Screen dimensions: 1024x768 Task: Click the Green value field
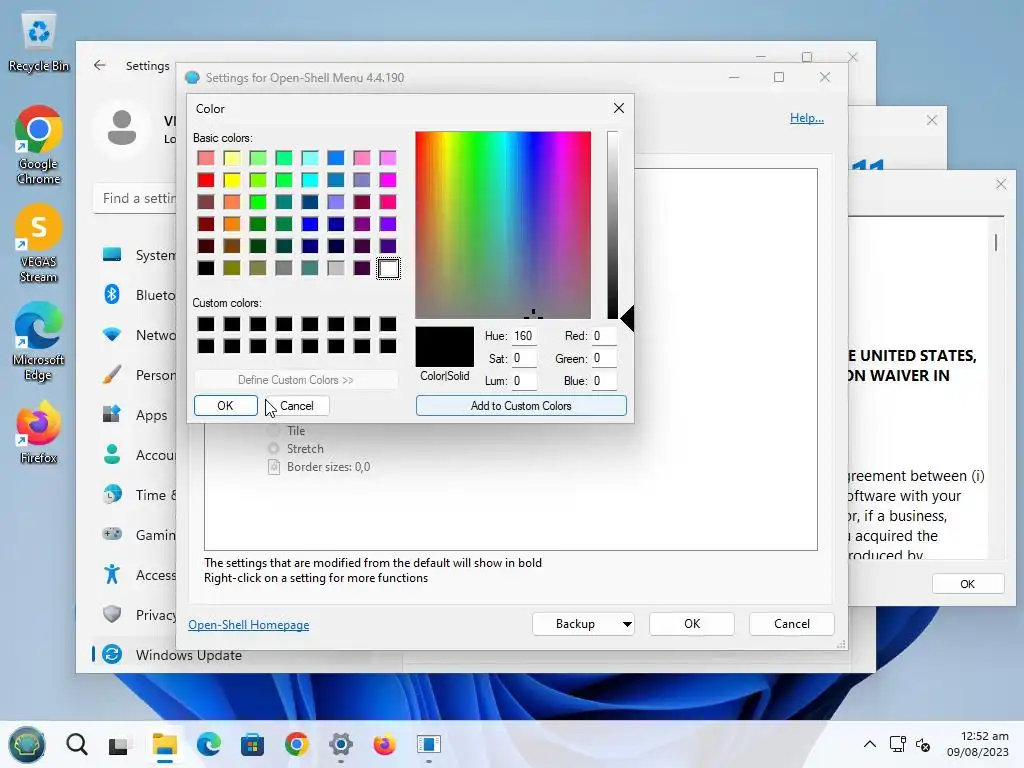(x=604, y=359)
